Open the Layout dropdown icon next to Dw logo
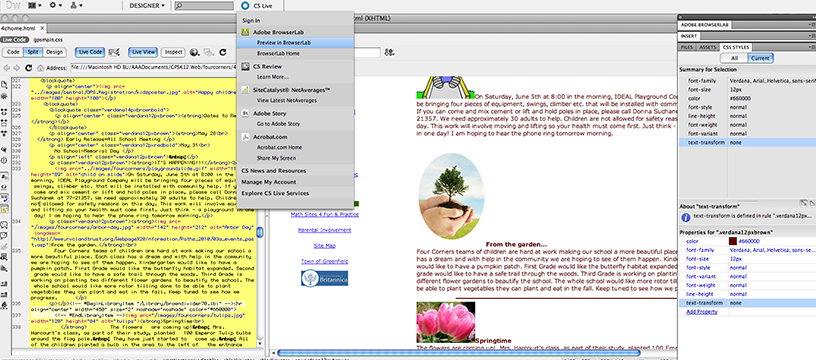This screenshot has height=360, width=816. point(35,5)
